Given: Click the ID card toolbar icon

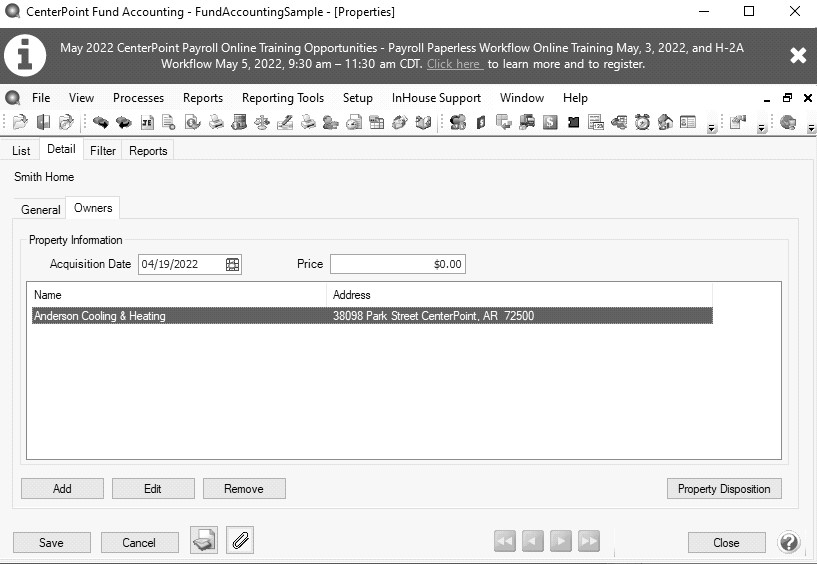Looking at the screenshot, I should pyautogui.click(x=688, y=122).
